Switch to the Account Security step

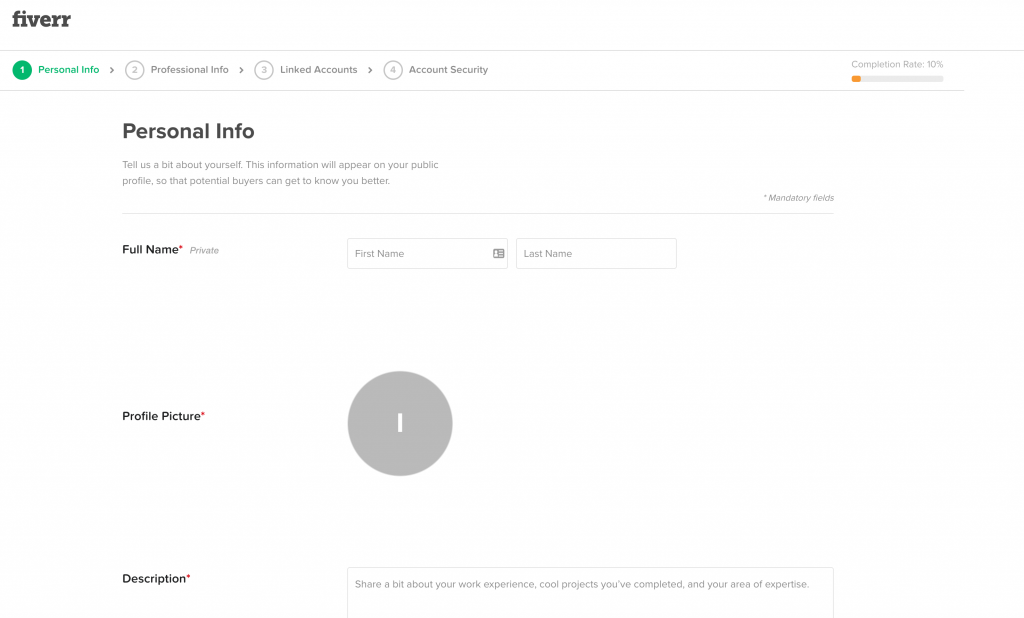(x=449, y=69)
